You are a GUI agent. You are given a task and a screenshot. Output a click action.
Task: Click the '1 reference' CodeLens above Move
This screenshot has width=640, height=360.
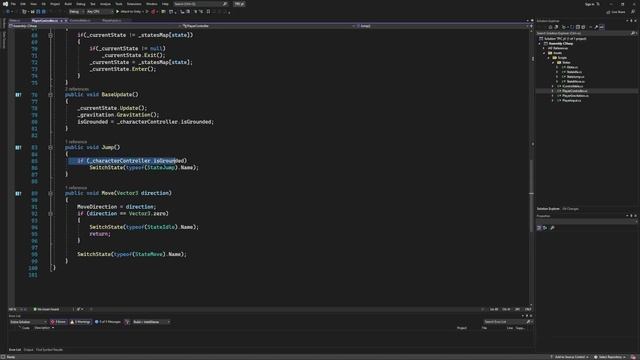coord(76,188)
